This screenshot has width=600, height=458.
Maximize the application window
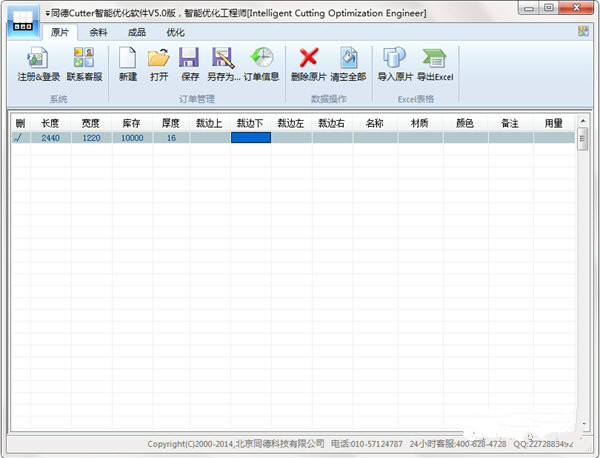click(x=549, y=8)
